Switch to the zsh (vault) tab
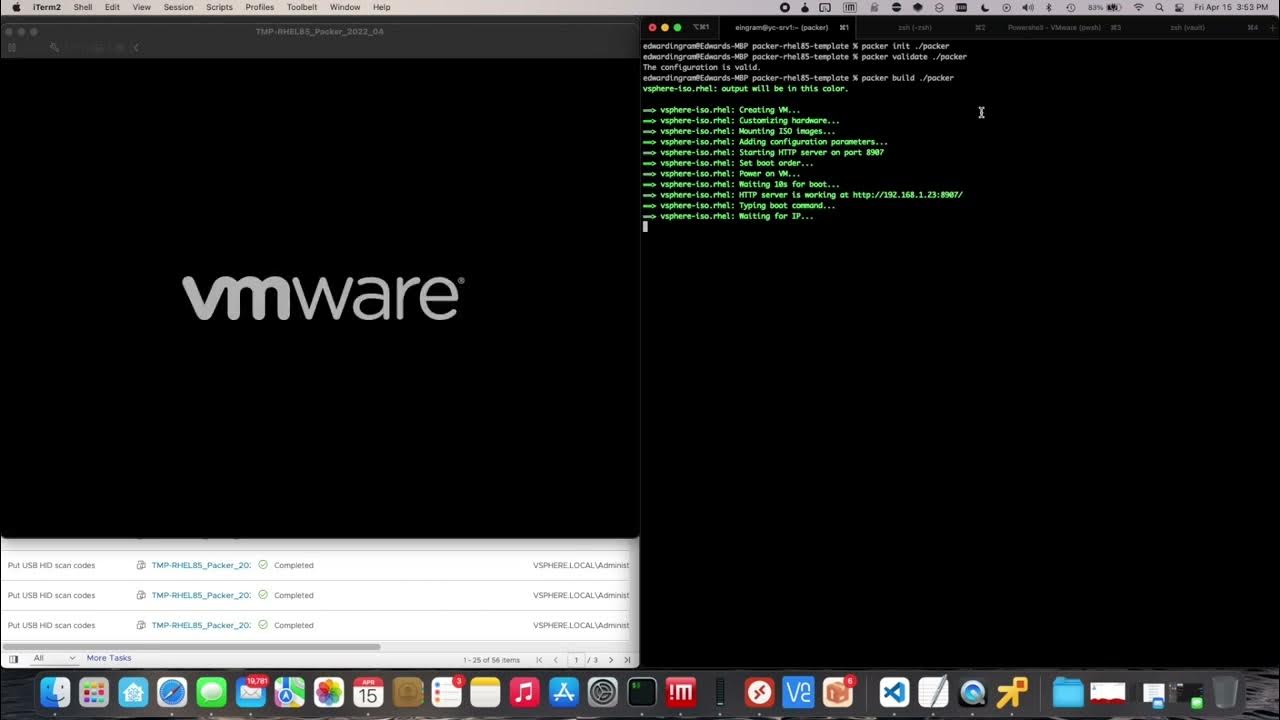1280x720 pixels. click(x=1196, y=27)
